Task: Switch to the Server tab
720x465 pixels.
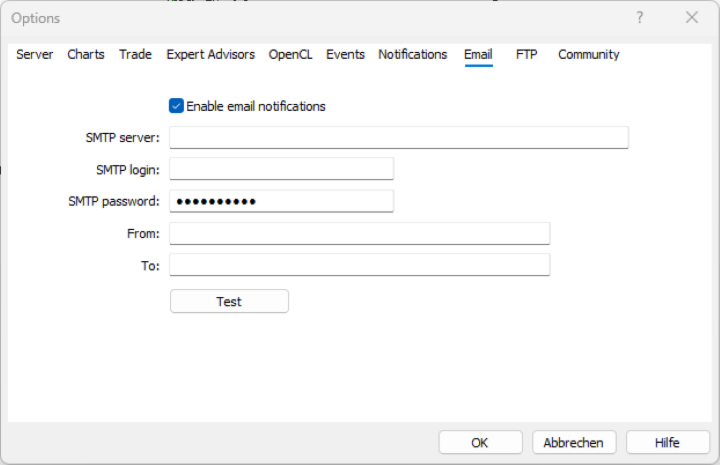Action: 35,55
